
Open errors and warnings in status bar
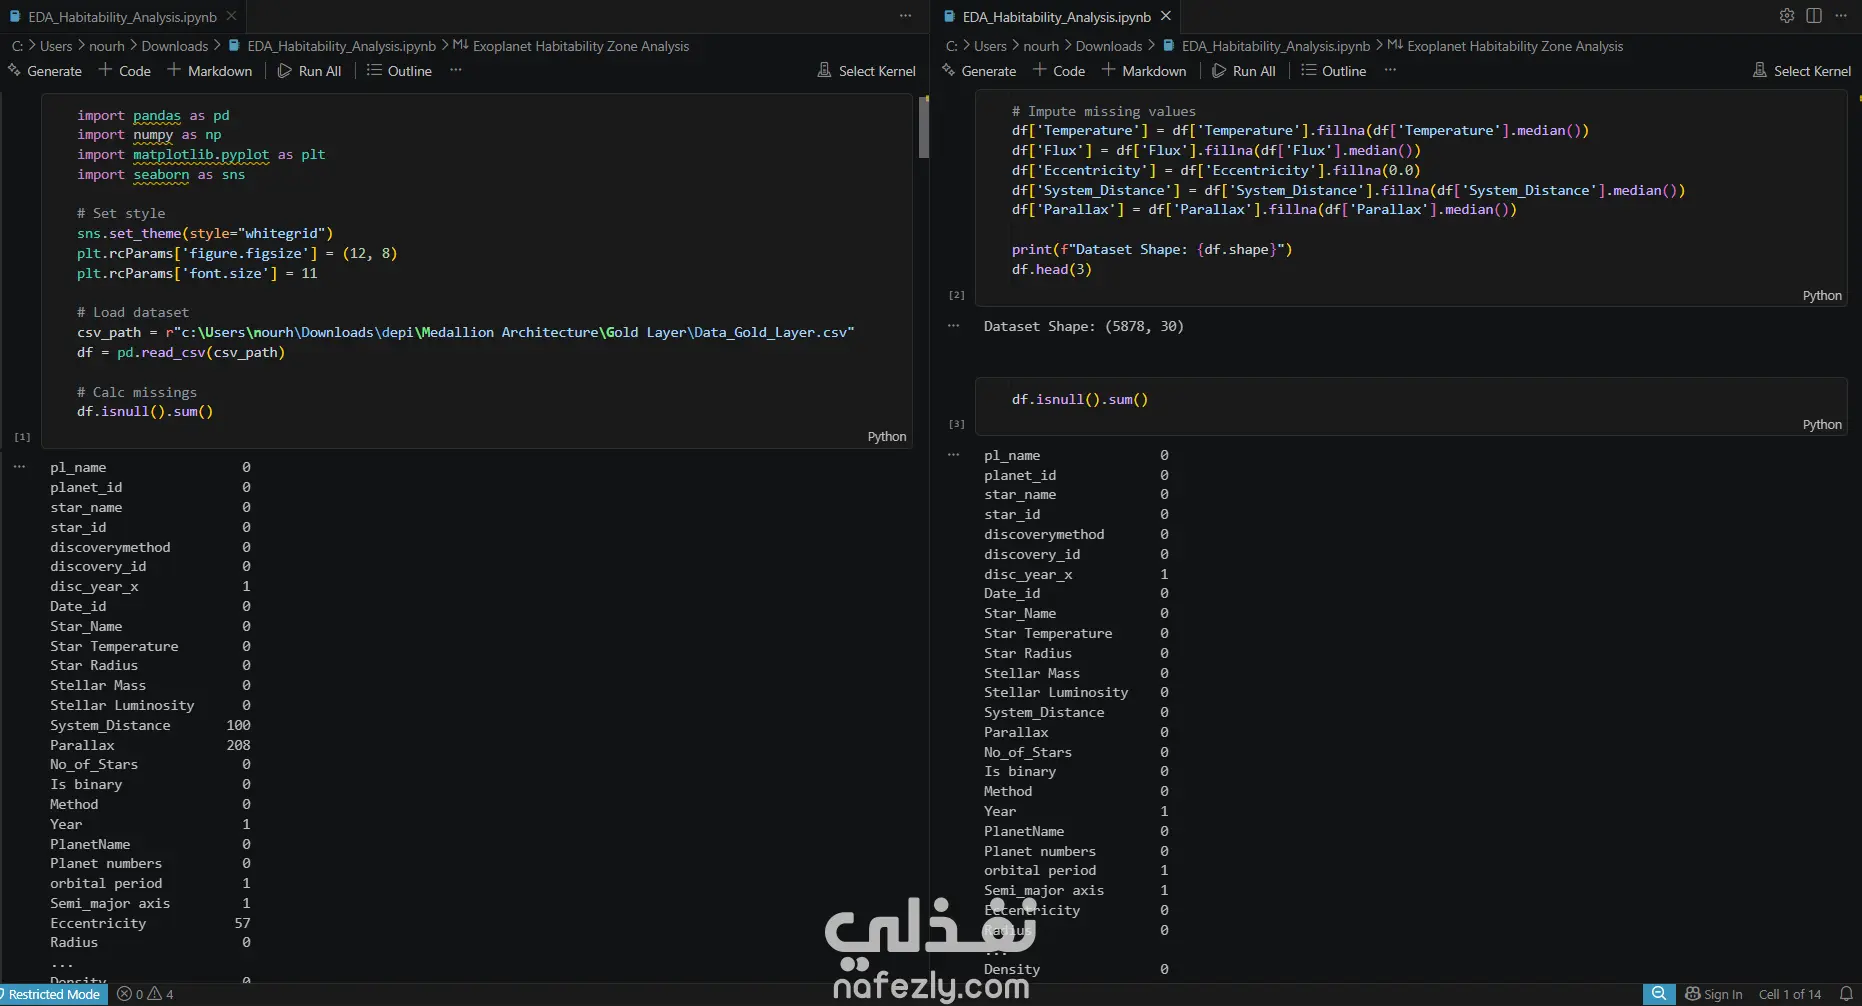pos(145,994)
